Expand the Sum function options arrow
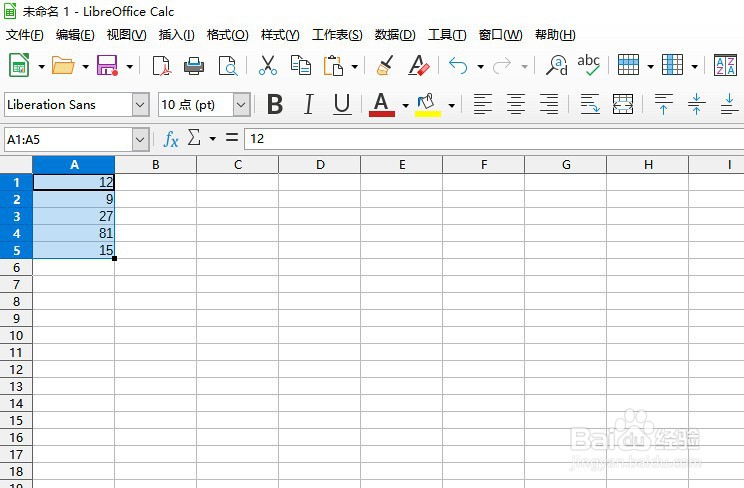Viewport: 744px width, 488px height. click(213, 139)
